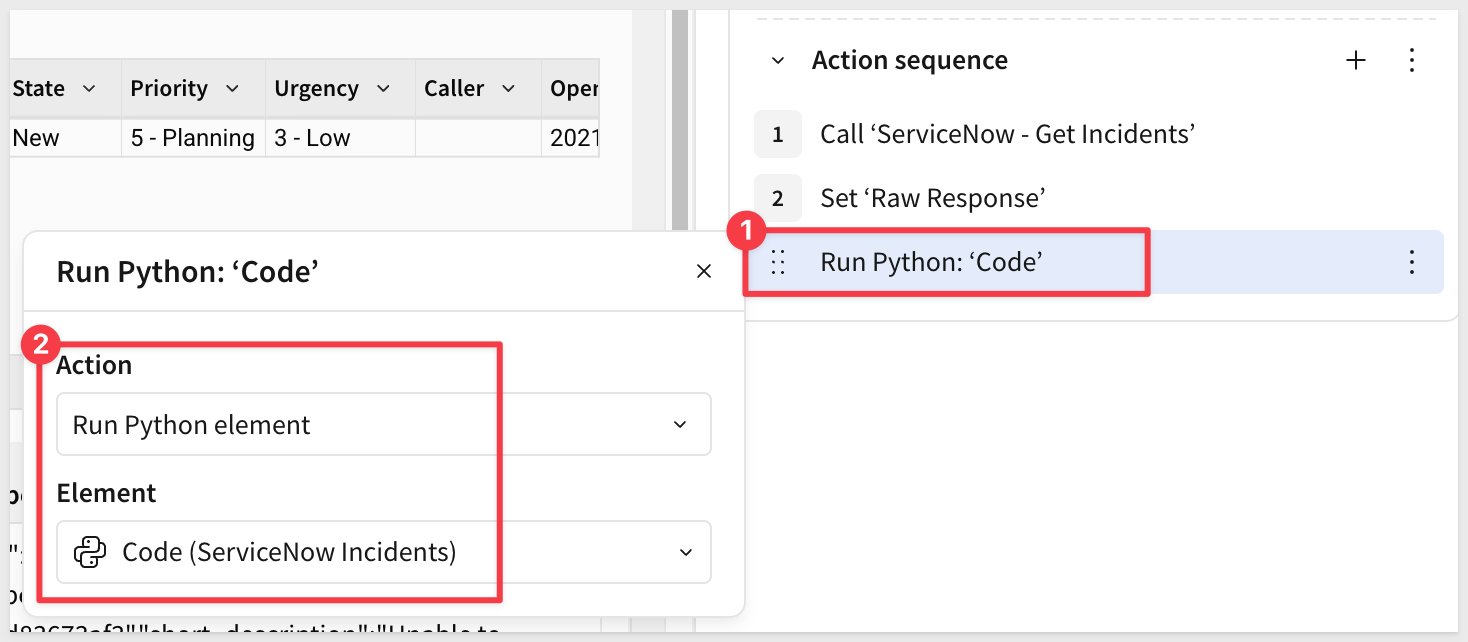Select 'Call ServiceNow - Get Incidents' action
Viewport: 1468px width, 642px height.
(1008, 135)
